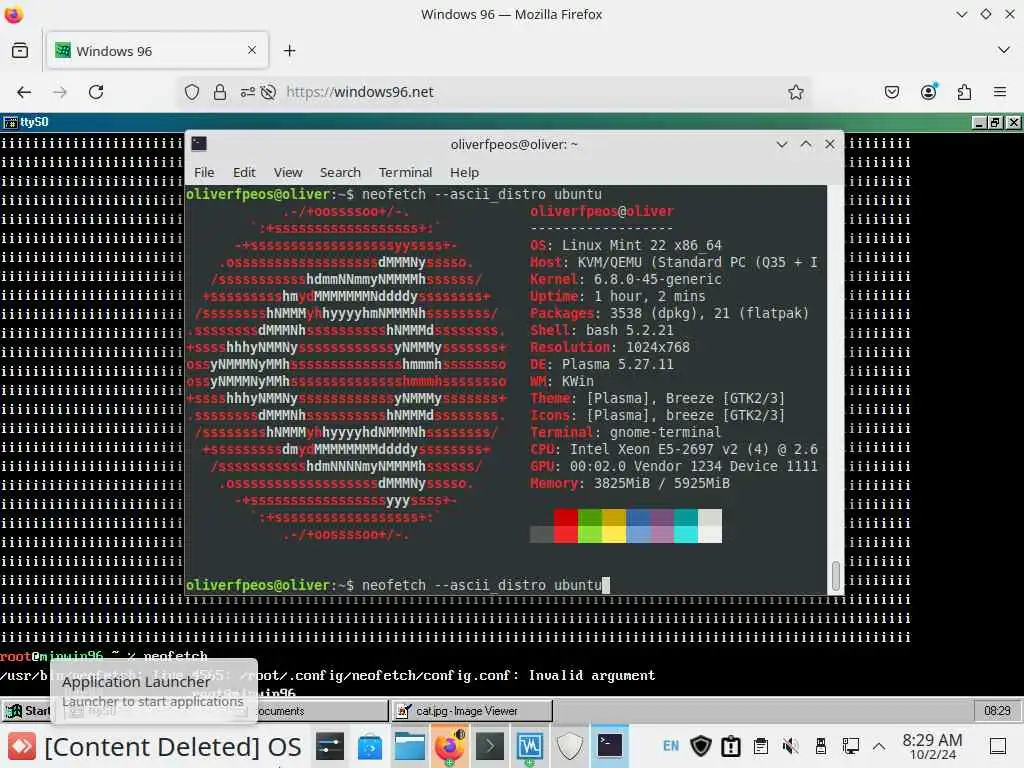Open the notifications tray icon
The width and height of the screenshot is (1024, 768).
(731, 746)
